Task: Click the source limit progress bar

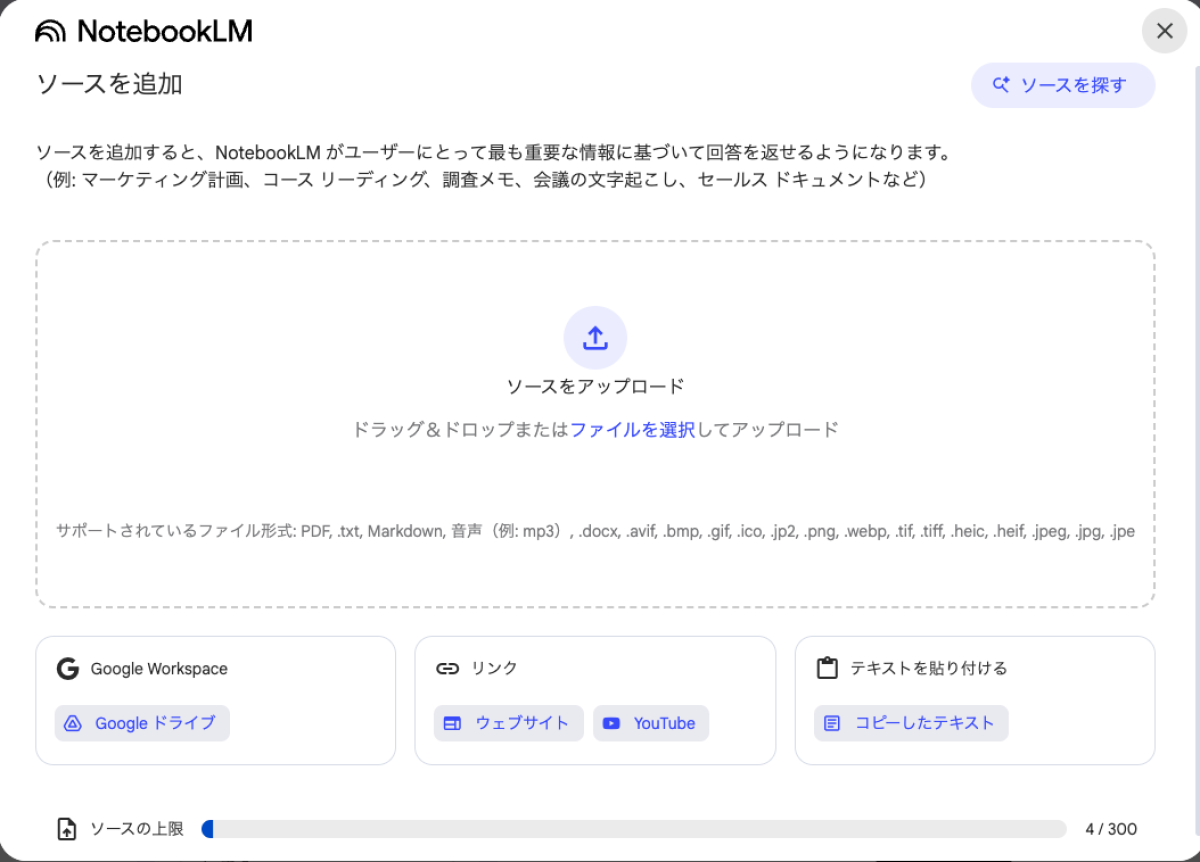Action: (633, 829)
